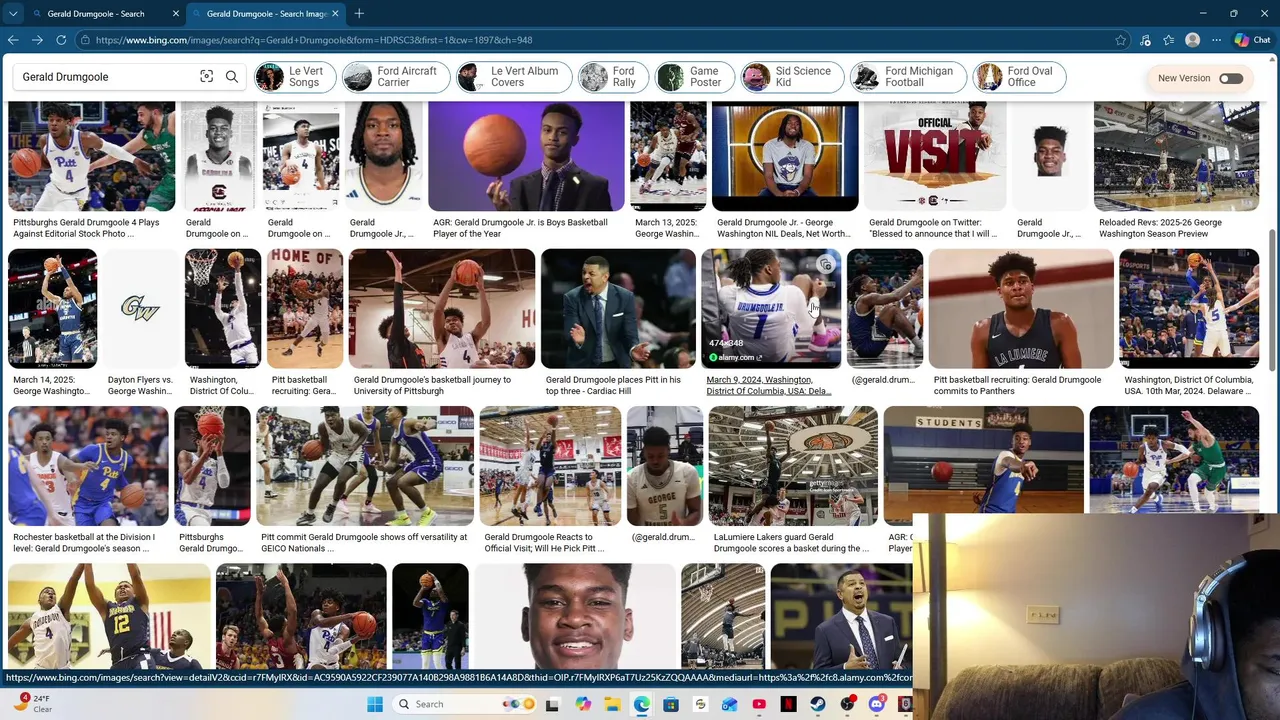Screen dimensions: 1280x720
Task: Click the browser forward arrow
Action: [x=37, y=40]
